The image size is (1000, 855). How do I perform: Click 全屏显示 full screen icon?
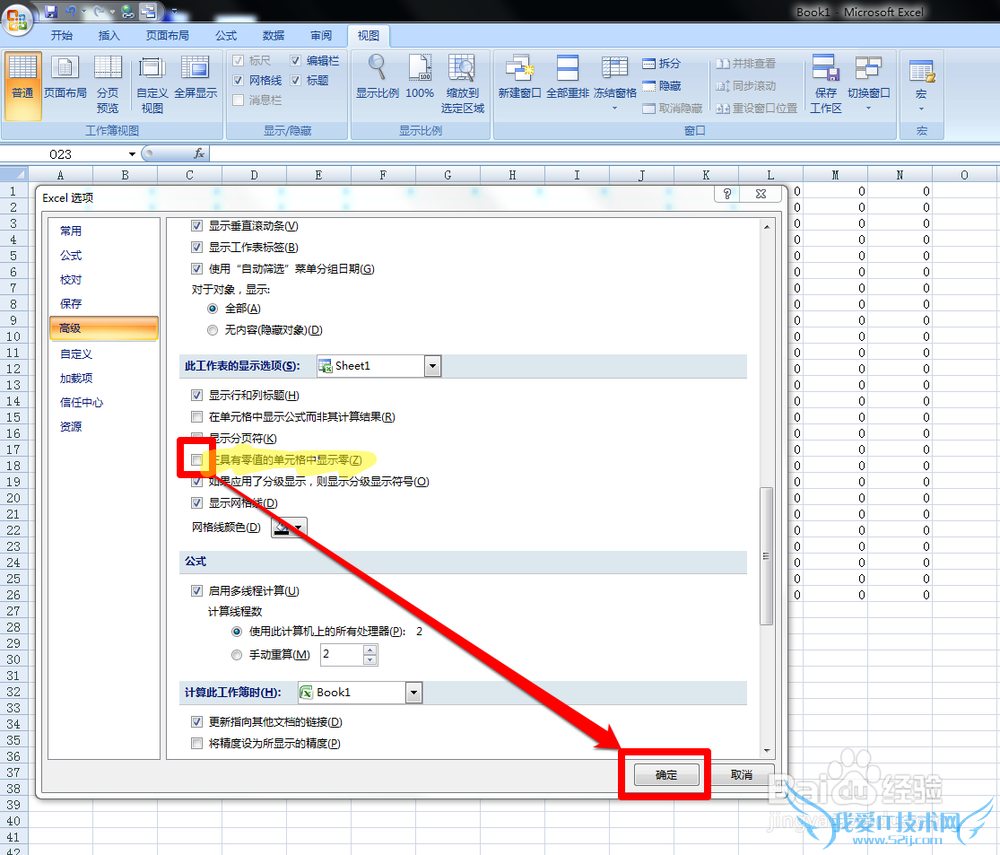195,78
